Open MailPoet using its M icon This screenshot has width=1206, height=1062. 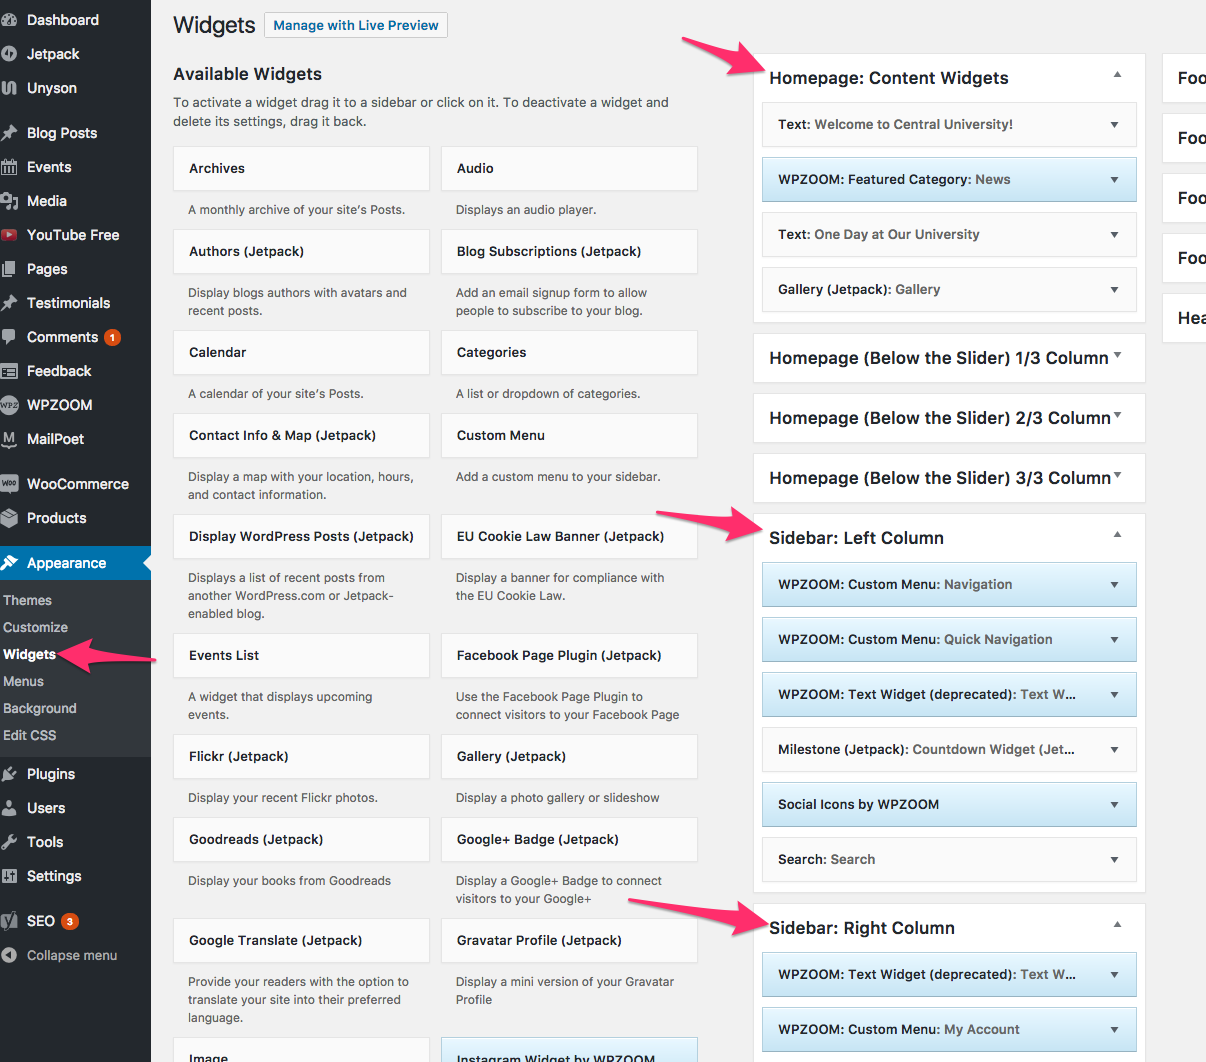tap(9, 439)
